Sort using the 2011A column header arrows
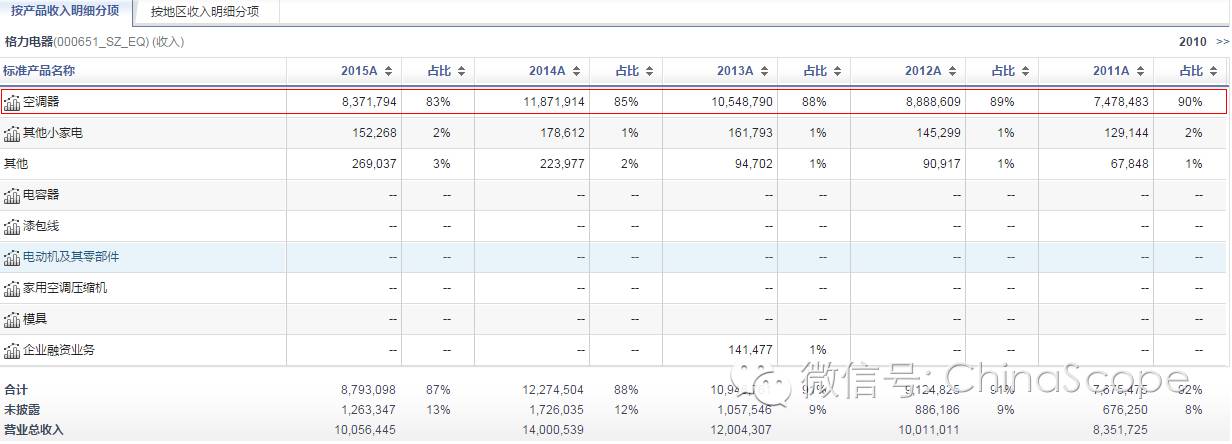Screen dimensions: 1232x444 coord(1140,71)
